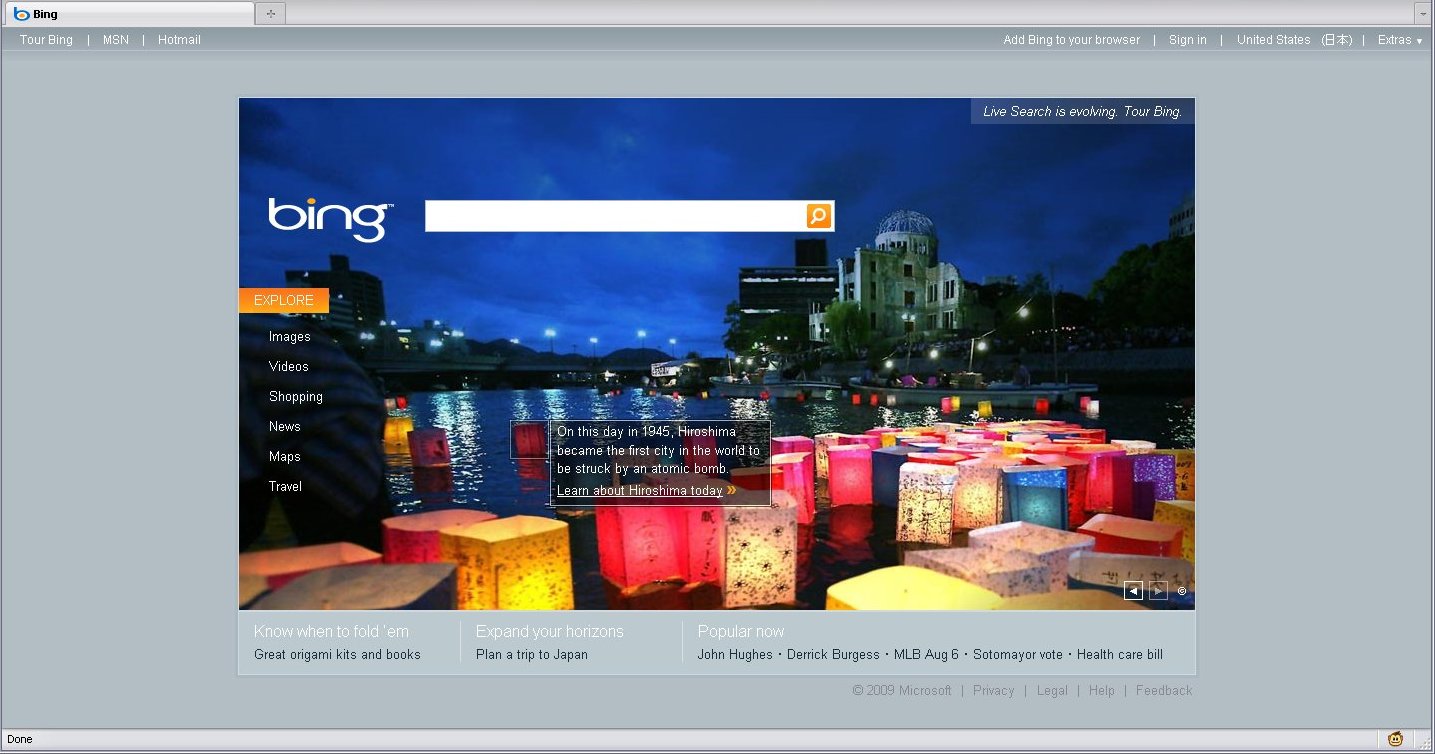Click the Sotomayor vote popular search
The width and height of the screenshot is (1435, 754).
click(x=1017, y=655)
